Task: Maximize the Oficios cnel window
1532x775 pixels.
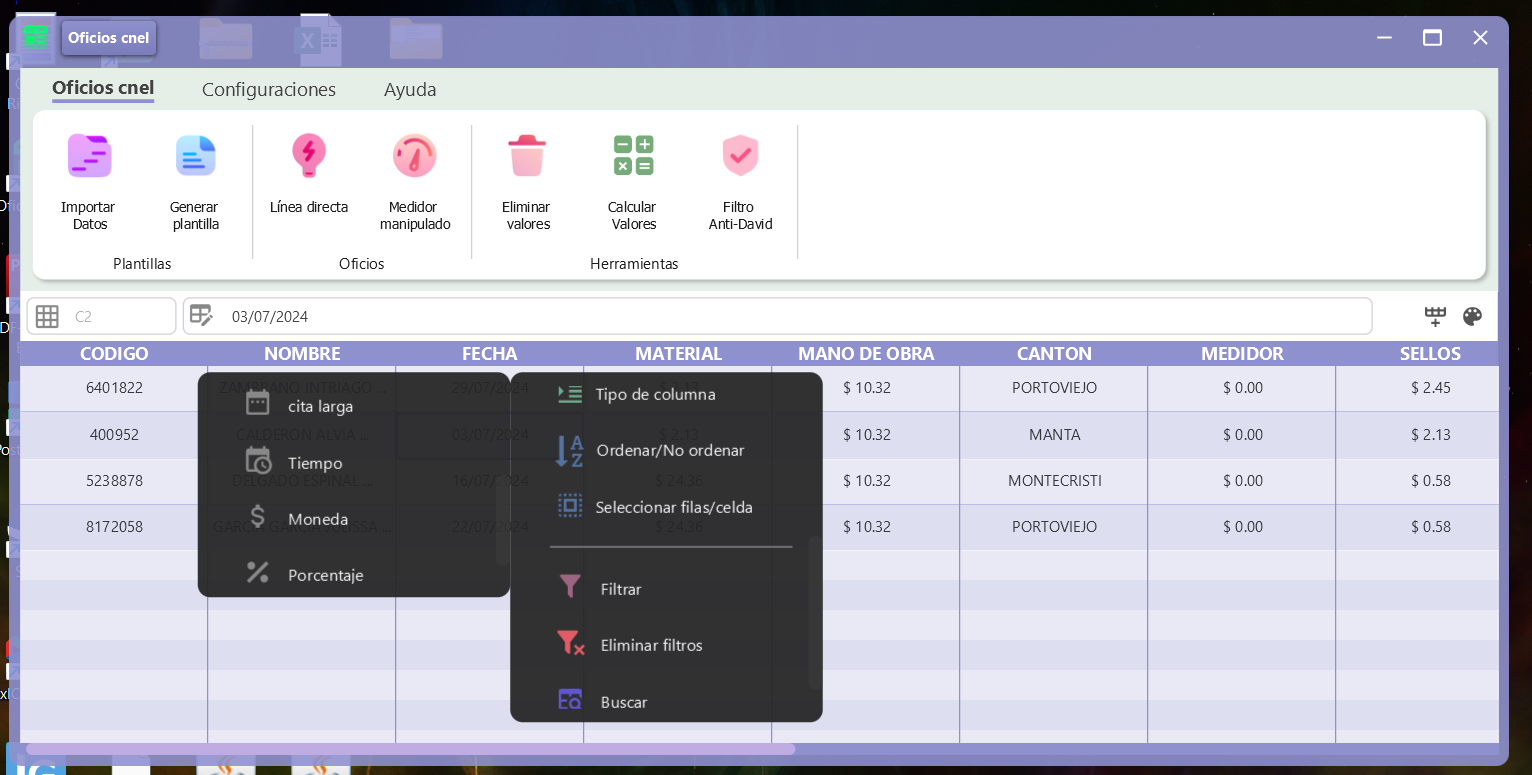Action: tap(1432, 38)
